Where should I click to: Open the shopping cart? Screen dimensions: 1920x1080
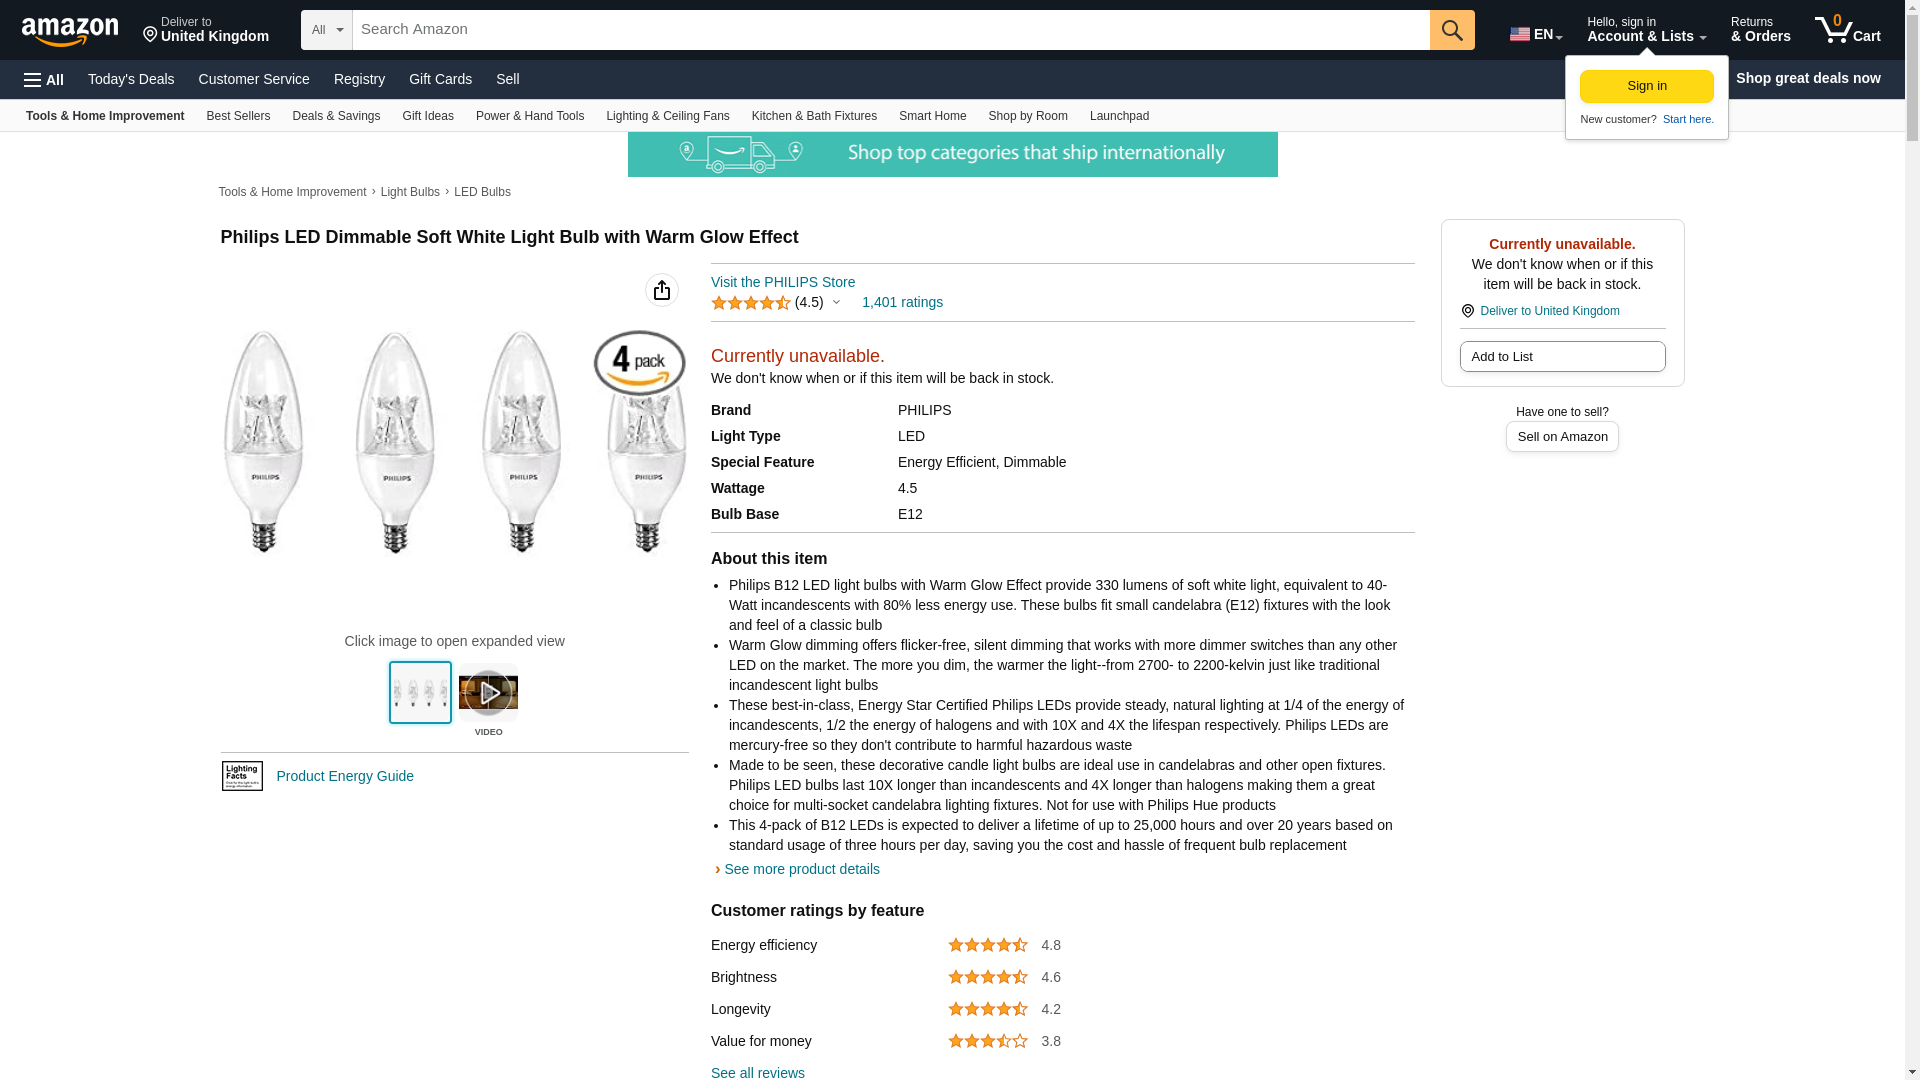coord(1848,30)
